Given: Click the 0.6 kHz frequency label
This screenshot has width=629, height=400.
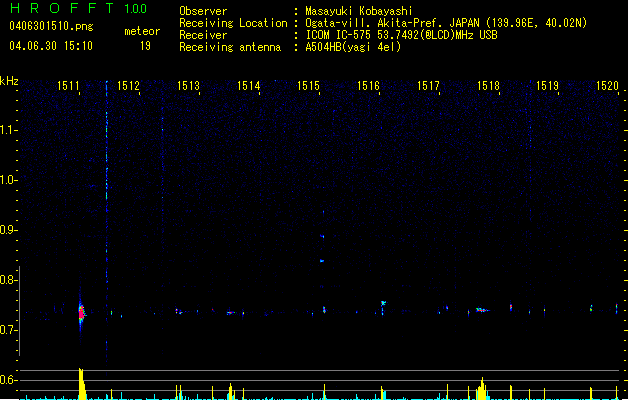Looking at the screenshot, I should tap(9, 380).
